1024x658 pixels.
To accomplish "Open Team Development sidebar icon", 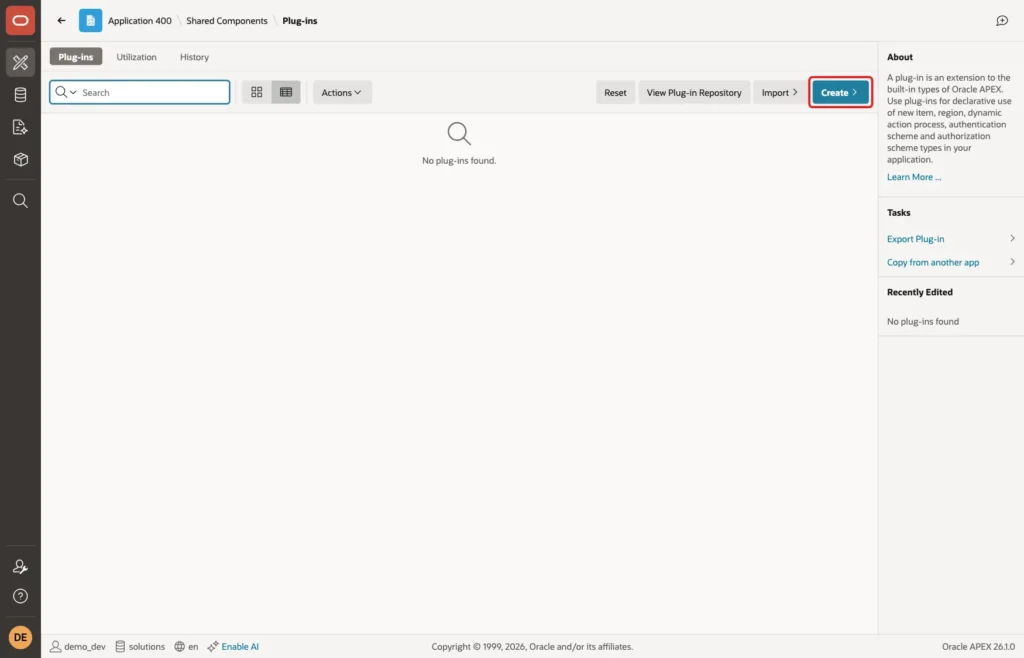I will click(x=20, y=127).
